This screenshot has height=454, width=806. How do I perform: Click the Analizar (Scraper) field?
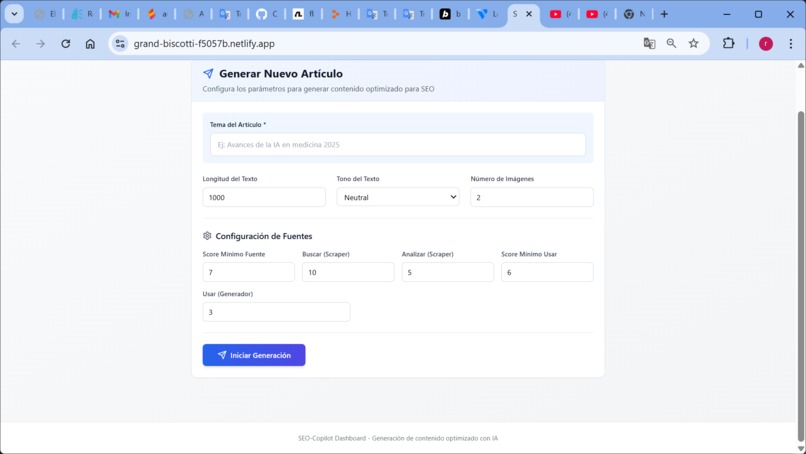click(x=448, y=272)
